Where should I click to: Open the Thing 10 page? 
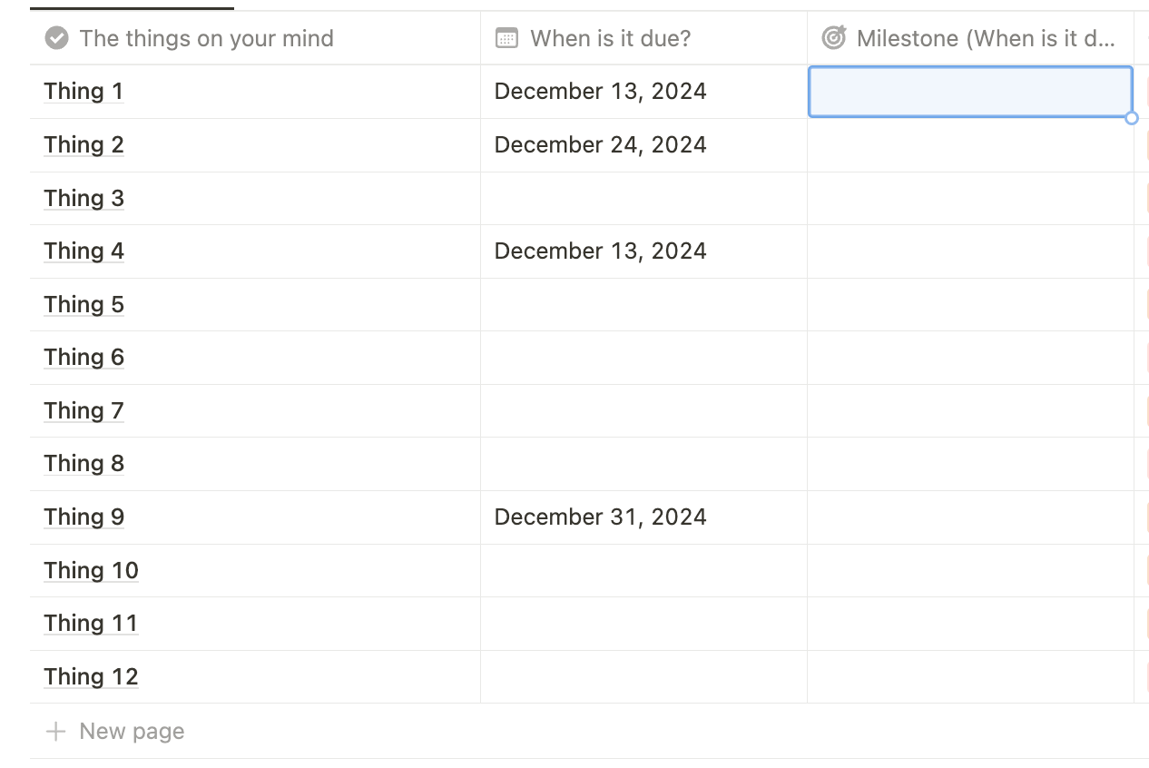(x=91, y=571)
